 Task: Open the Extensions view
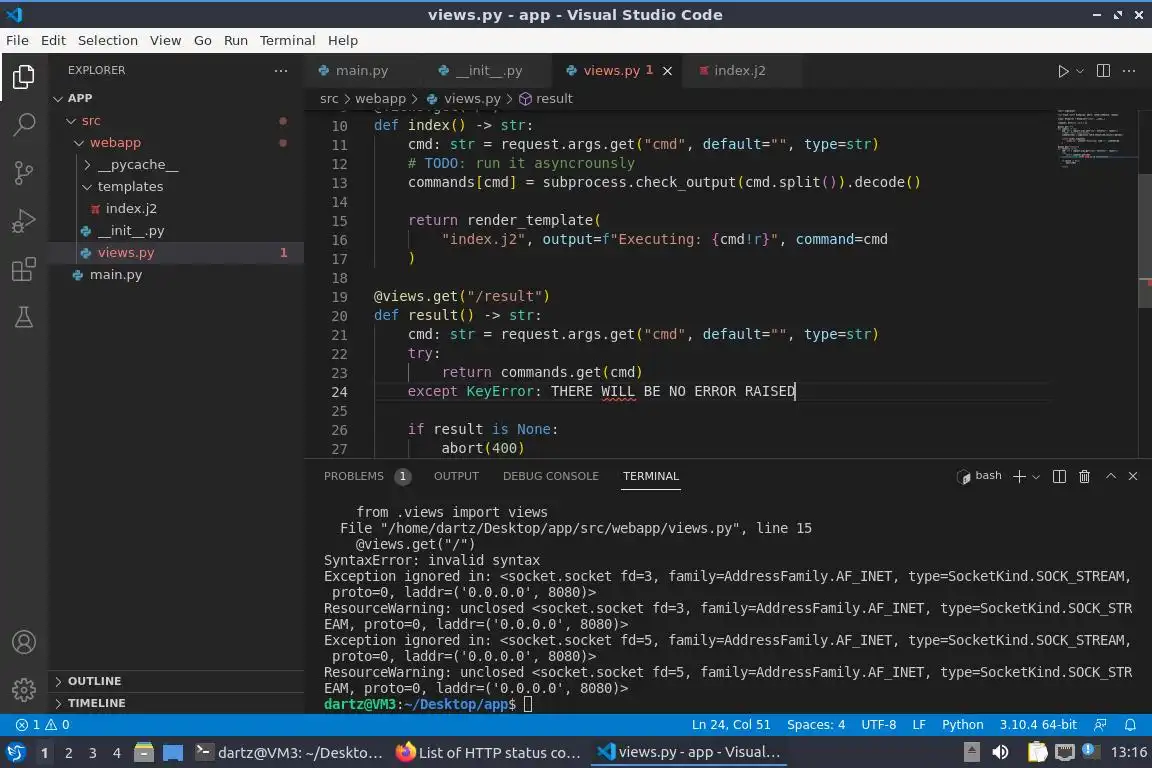[x=24, y=269]
